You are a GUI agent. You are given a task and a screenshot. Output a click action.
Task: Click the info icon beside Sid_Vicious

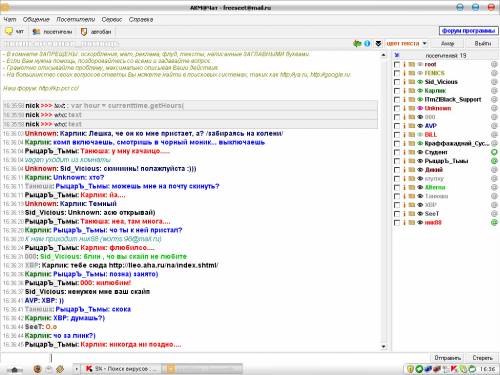tap(405, 82)
